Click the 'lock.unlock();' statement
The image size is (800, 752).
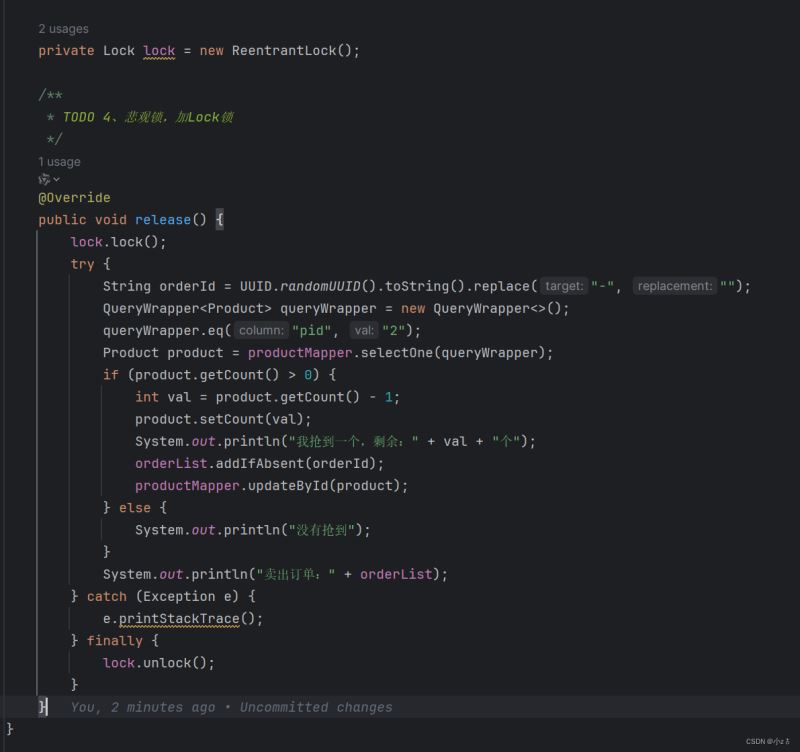point(159,663)
